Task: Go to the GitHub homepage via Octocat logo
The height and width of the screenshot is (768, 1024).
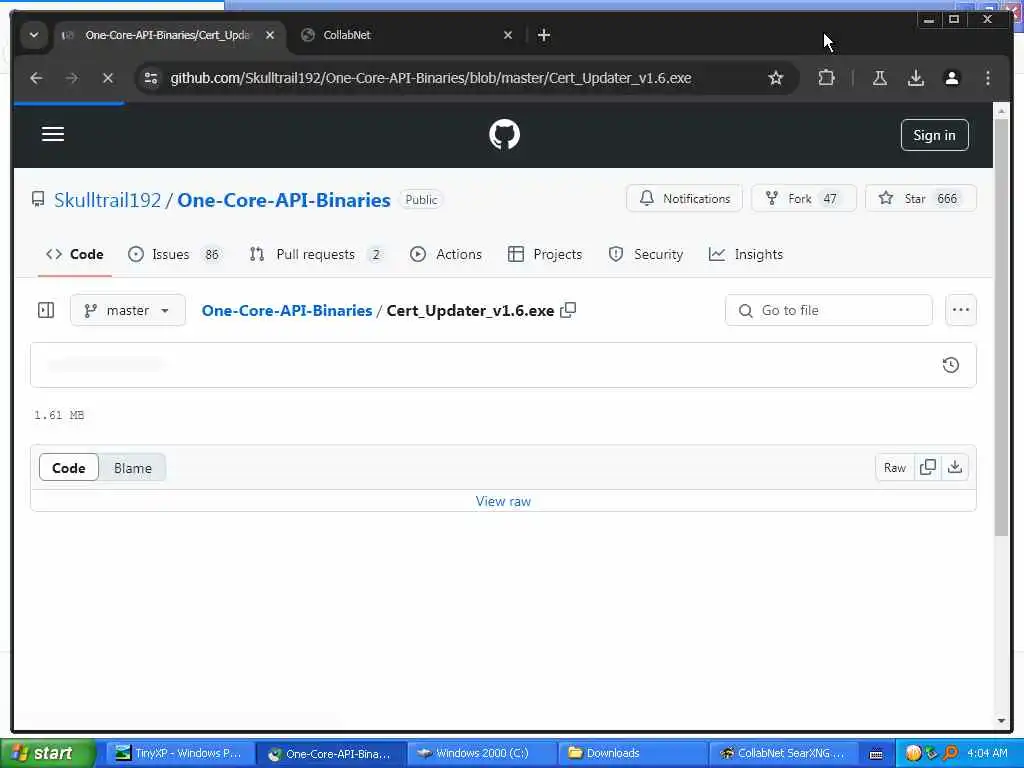Action: [504, 135]
